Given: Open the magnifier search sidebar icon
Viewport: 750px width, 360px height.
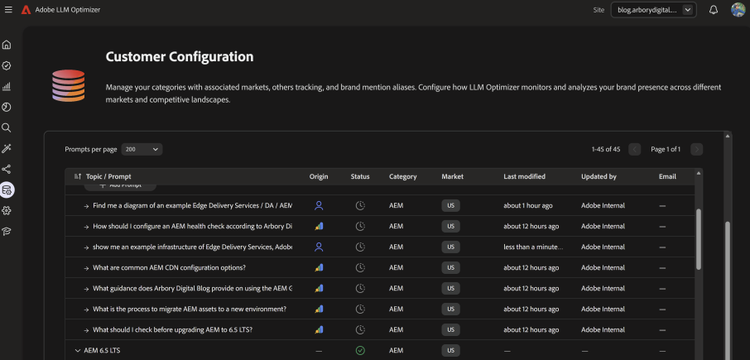Looking at the screenshot, I should tap(7, 128).
